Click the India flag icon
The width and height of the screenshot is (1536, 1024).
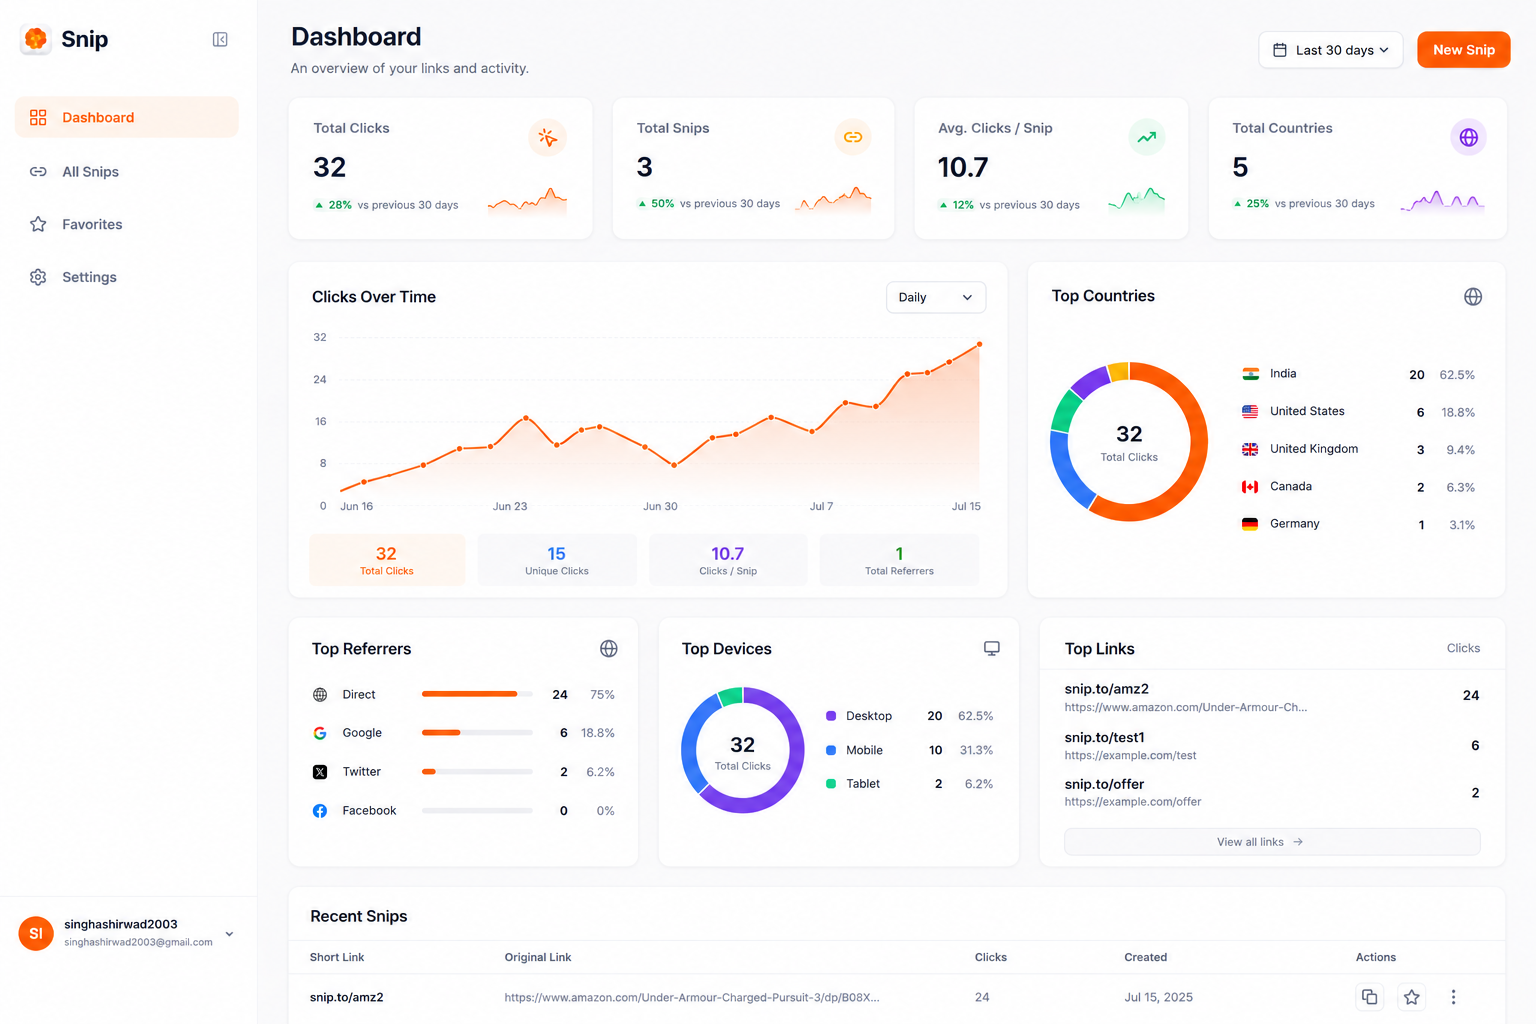[1250, 374]
